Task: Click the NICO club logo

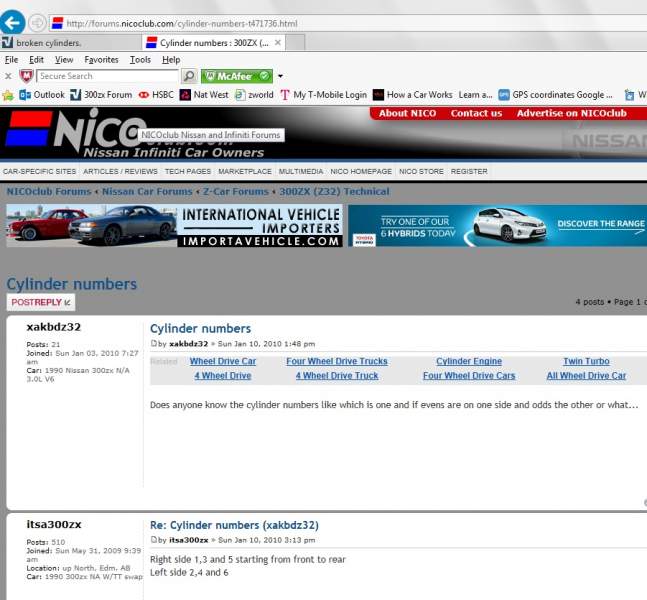Action: (x=70, y=133)
